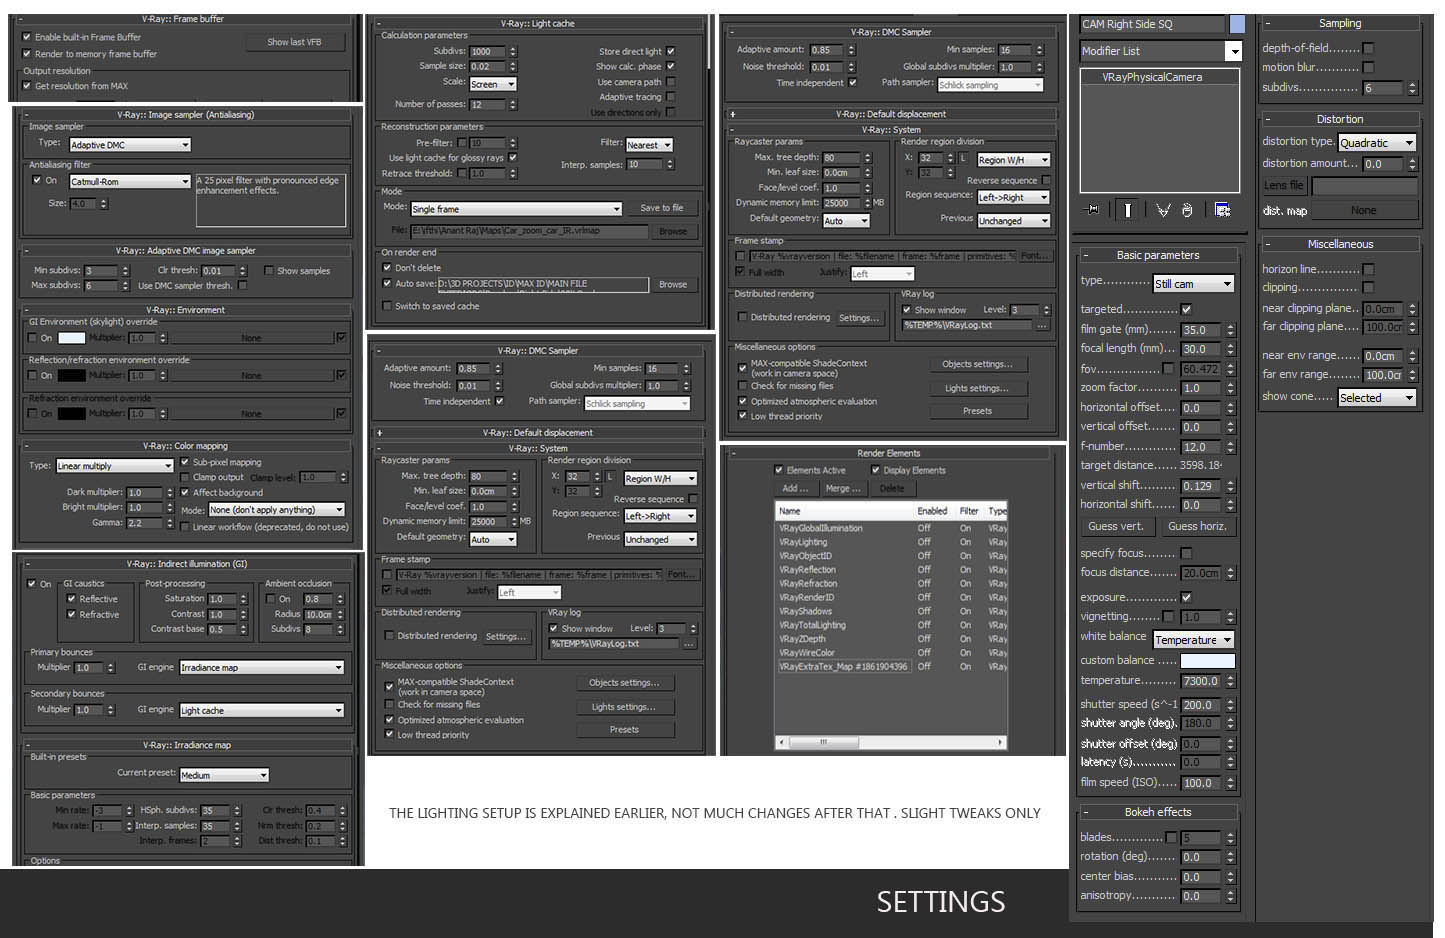Open Irradiance map Current preset dropdown
This screenshot has height=938, width=1445.
(224, 775)
